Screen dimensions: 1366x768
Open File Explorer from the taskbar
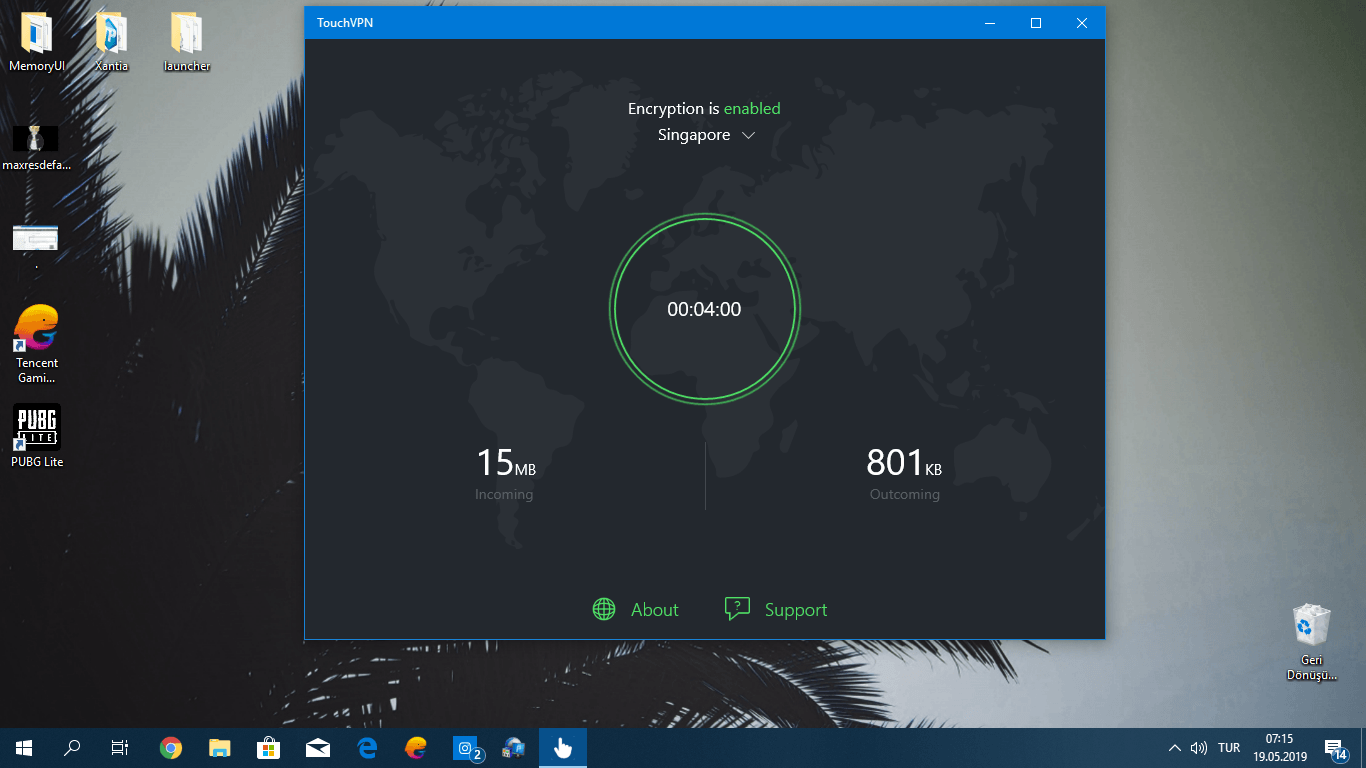pos(220,748)
